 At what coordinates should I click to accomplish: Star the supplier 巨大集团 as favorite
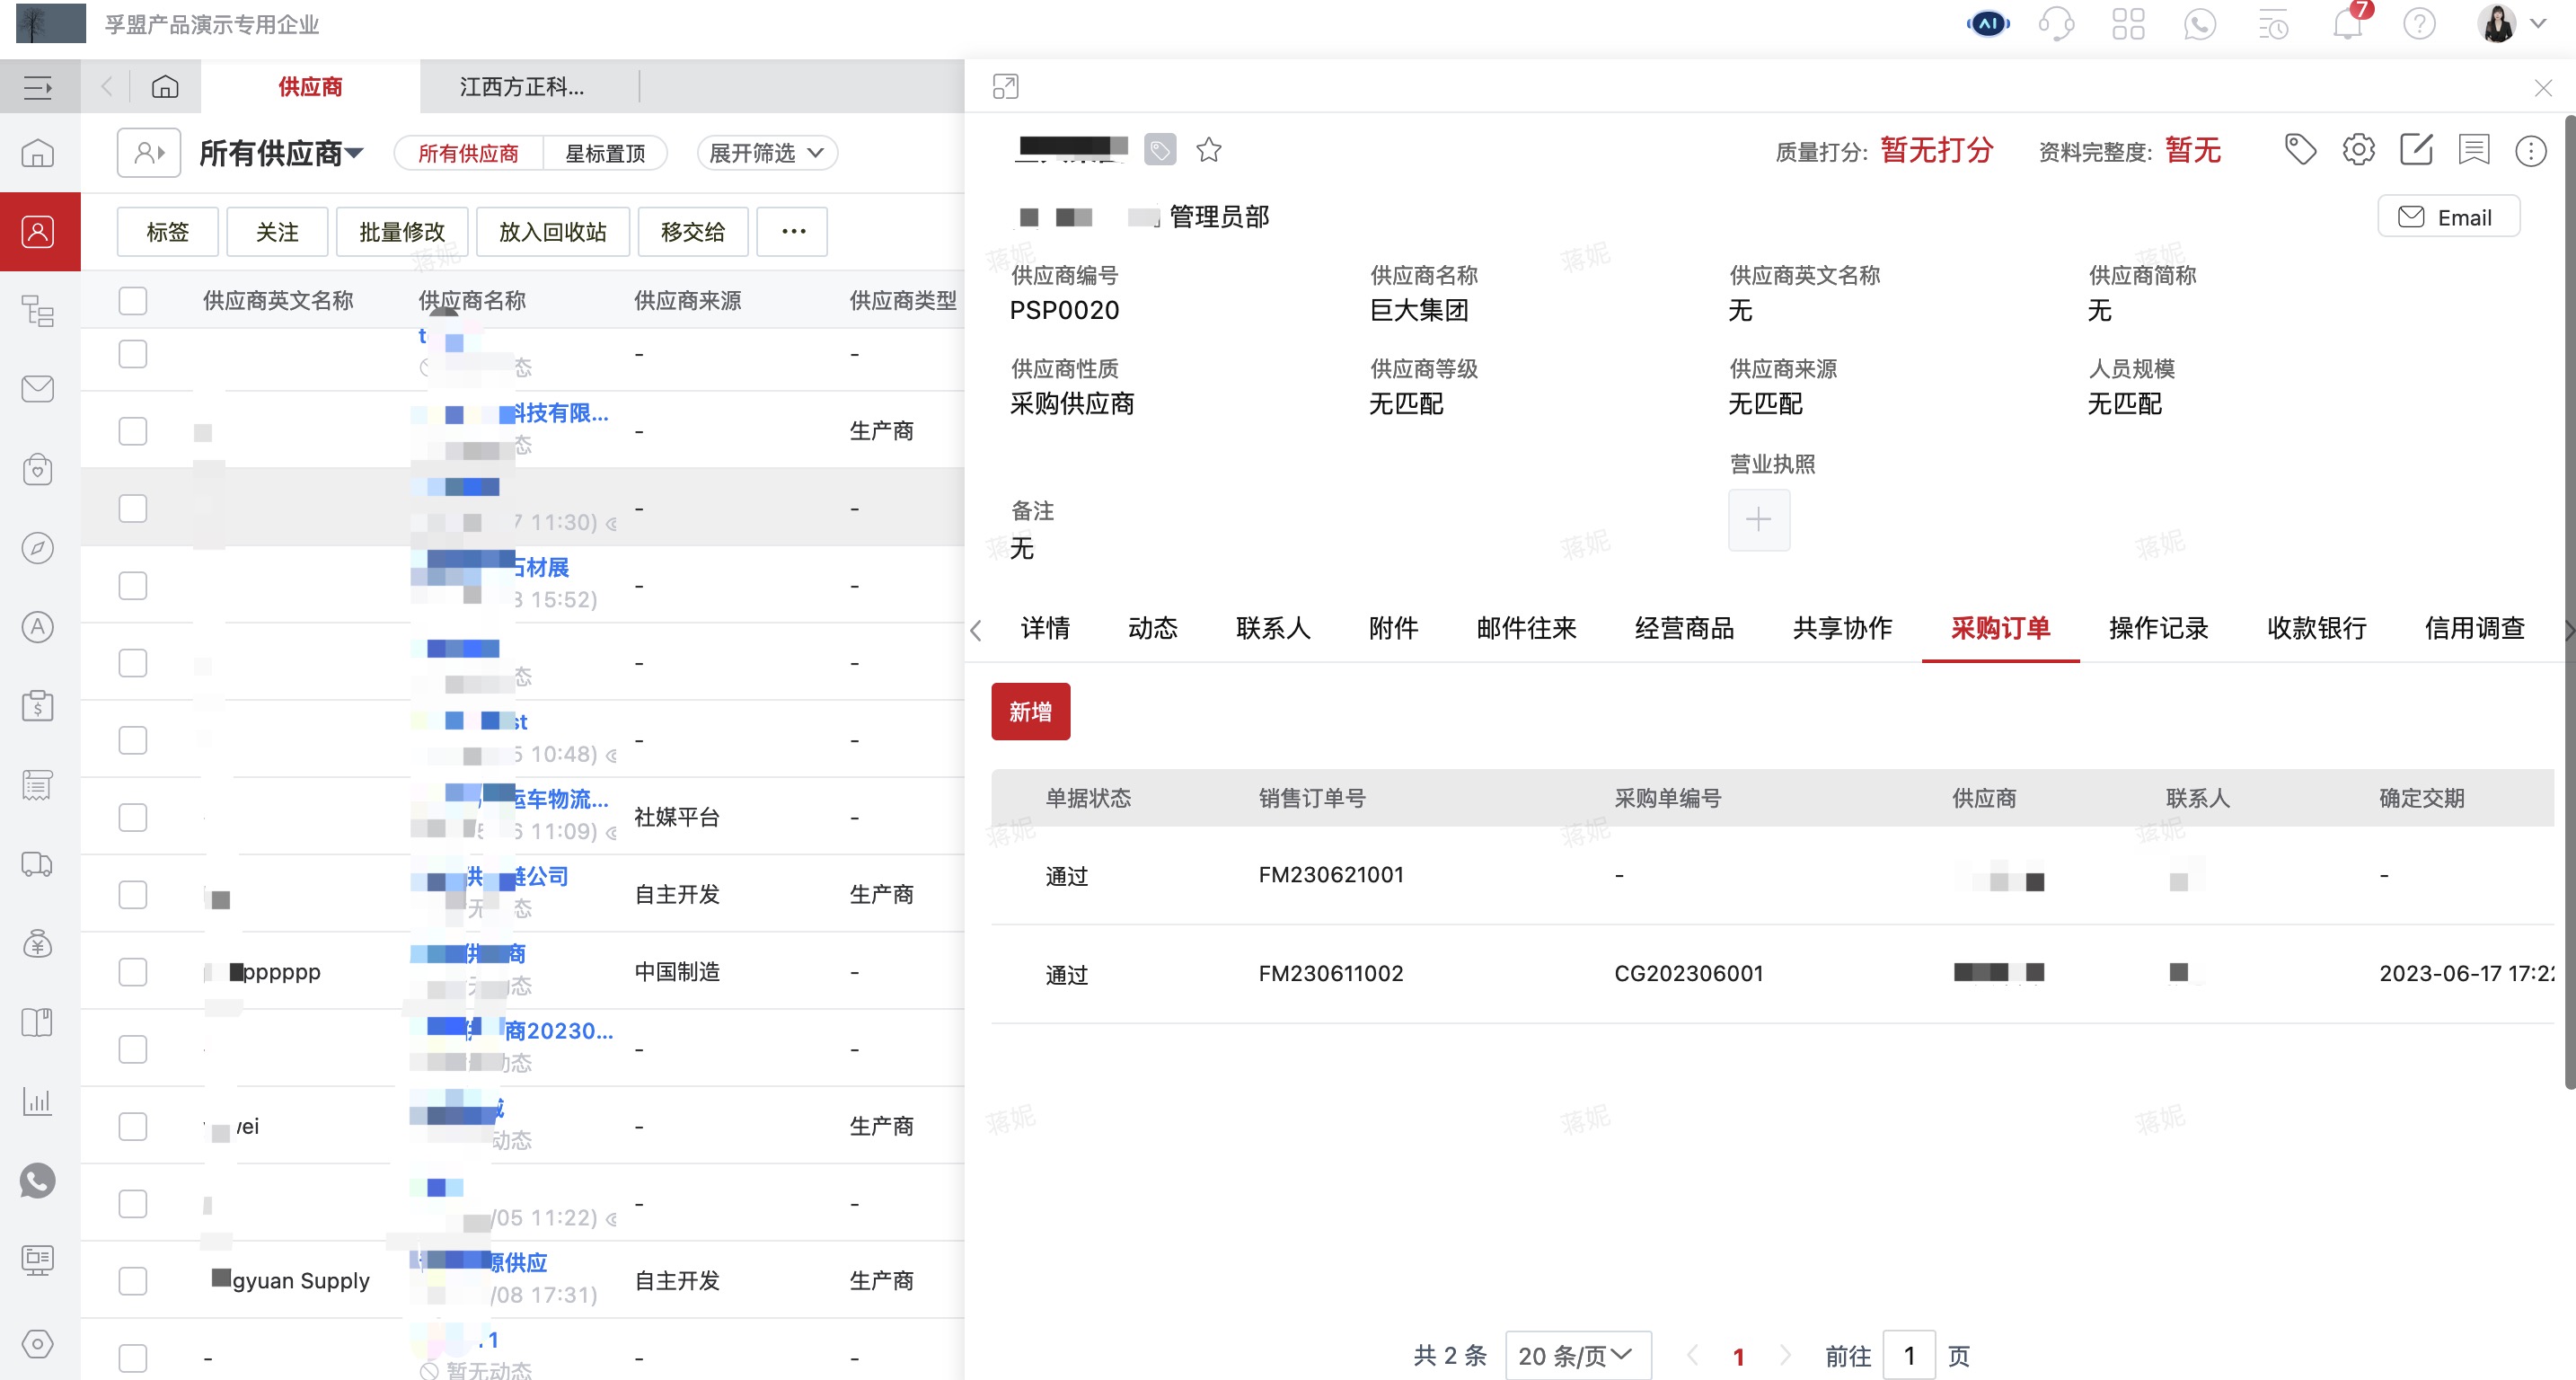point(1210,150)
